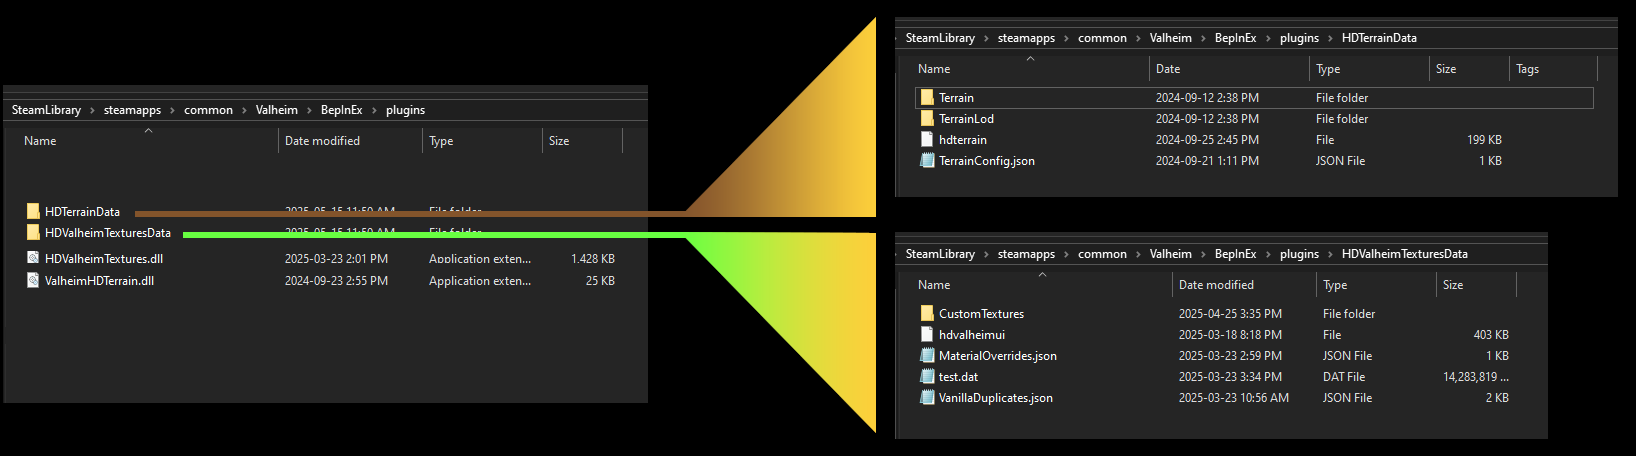Select the VanillaDuplicates.json file icon

pos(927,398)
